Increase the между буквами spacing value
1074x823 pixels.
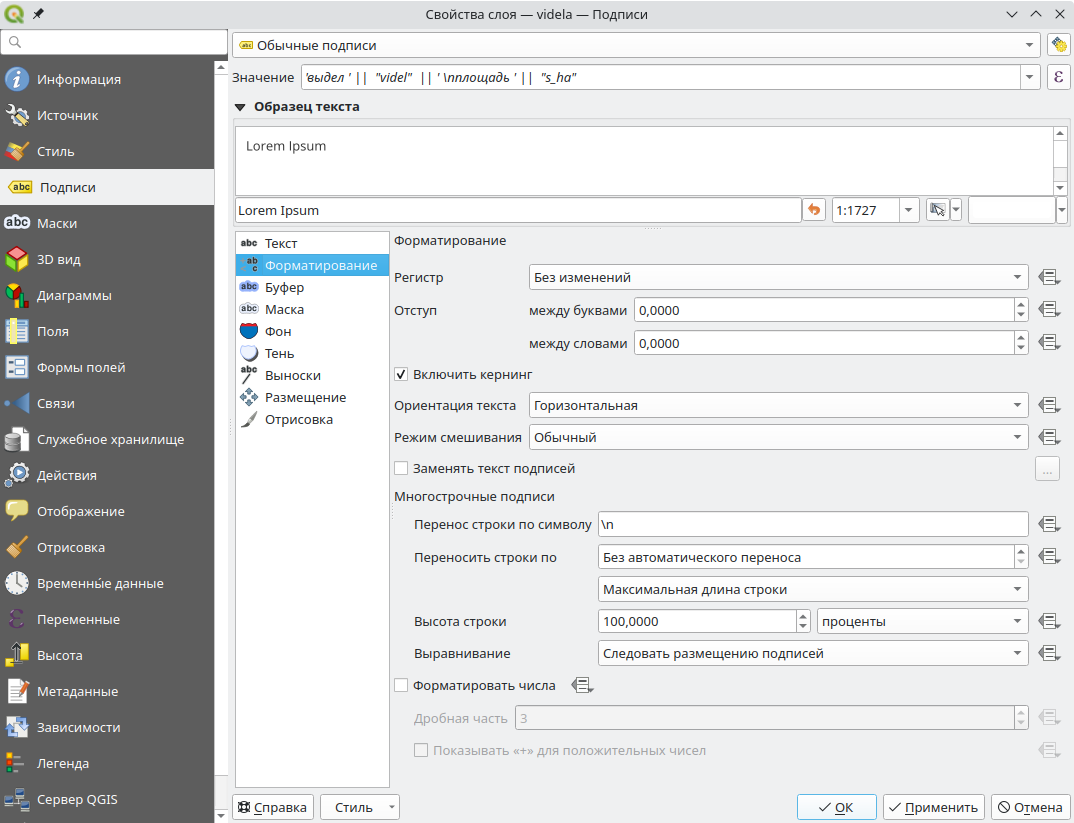[x=1021, y=305]
